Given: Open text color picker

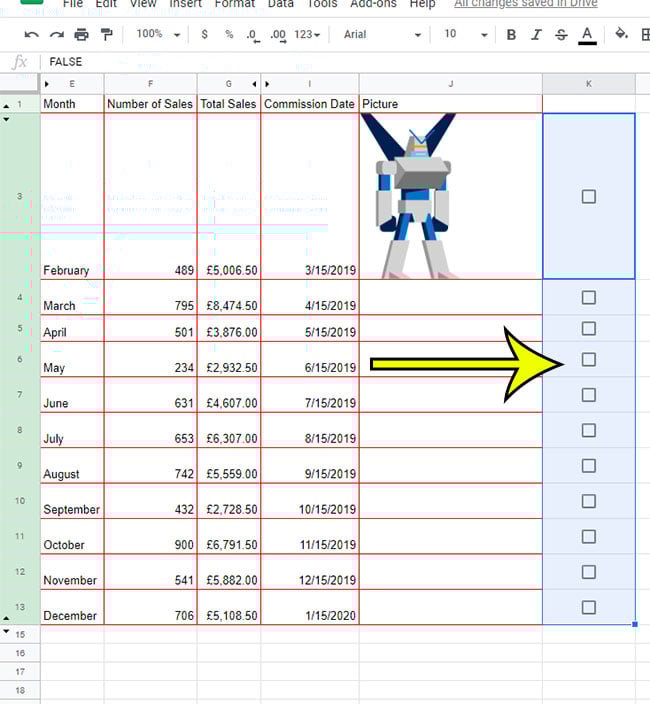Looking at the screenshot, I should click(x=587, y=35).
